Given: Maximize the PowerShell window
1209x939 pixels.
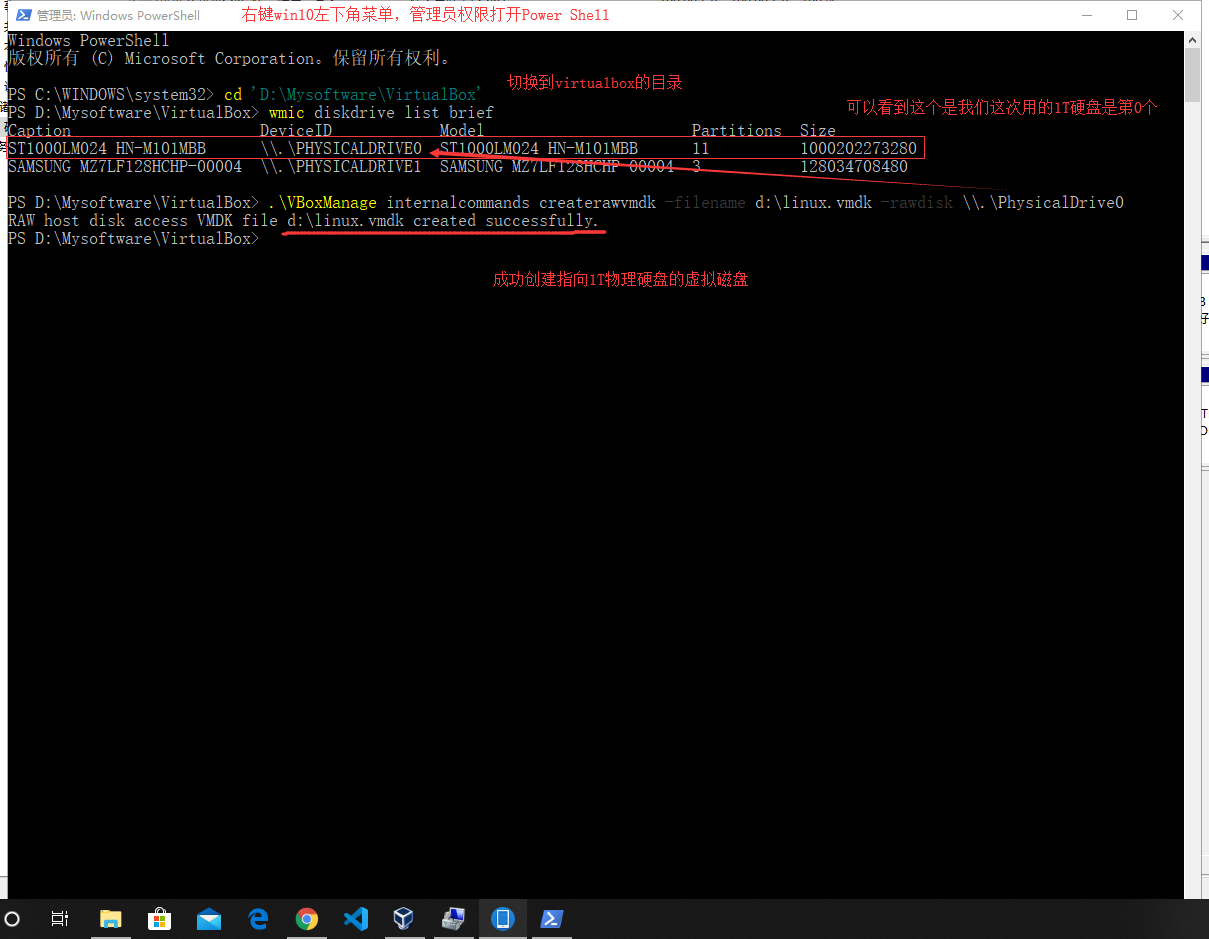Looking at the screenshot, I should pos(1132,15).
